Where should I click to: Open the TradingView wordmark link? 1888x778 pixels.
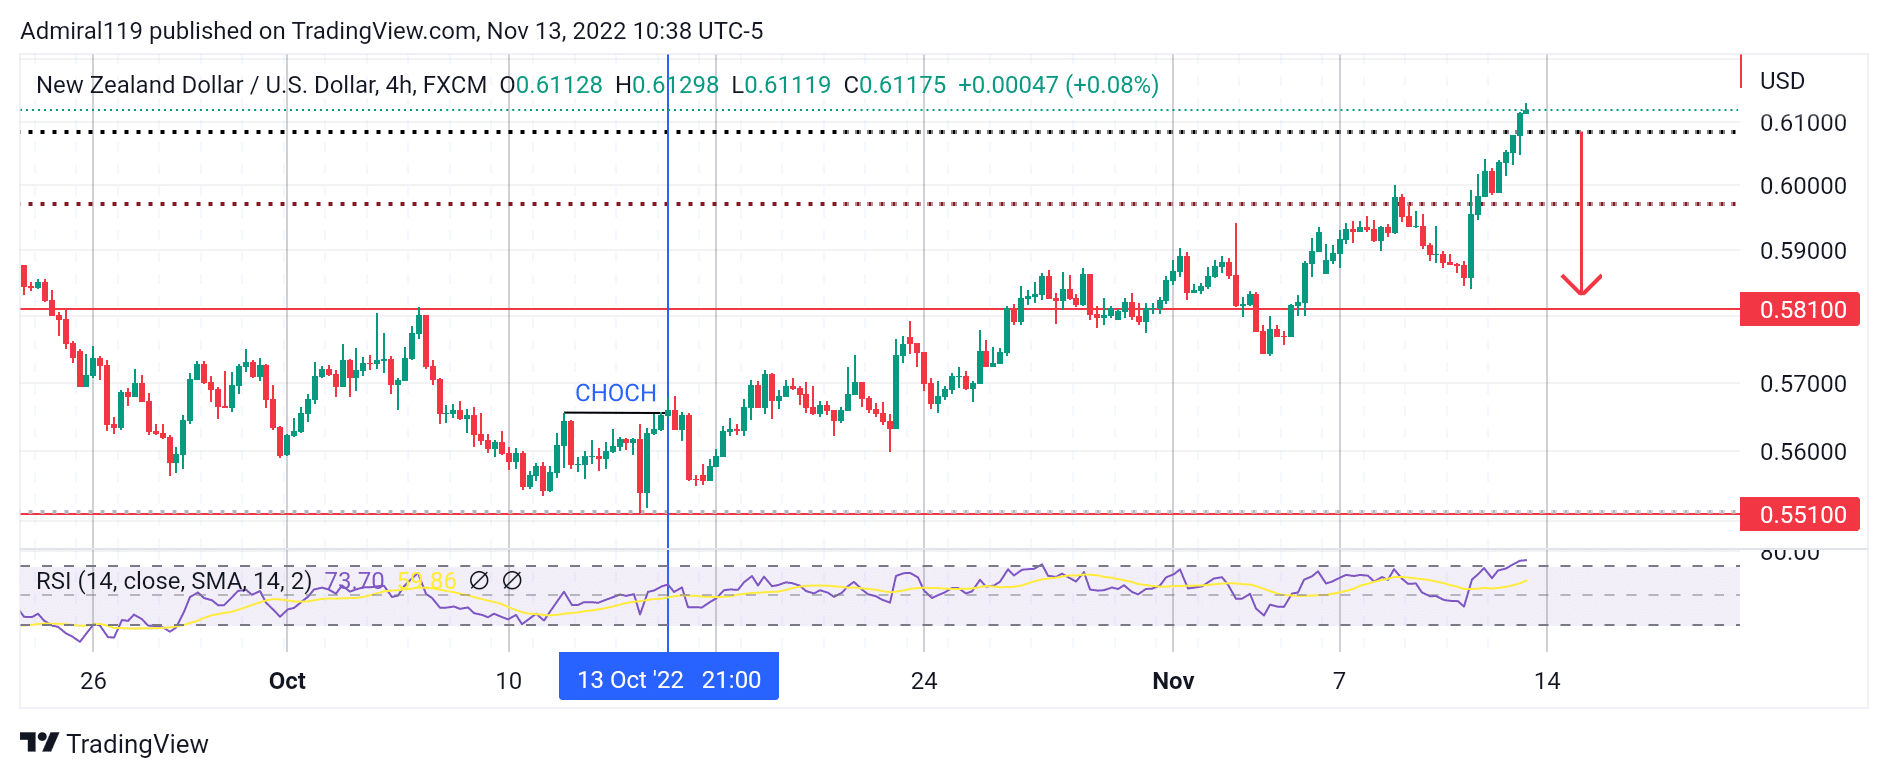click(x=137, y=744)
